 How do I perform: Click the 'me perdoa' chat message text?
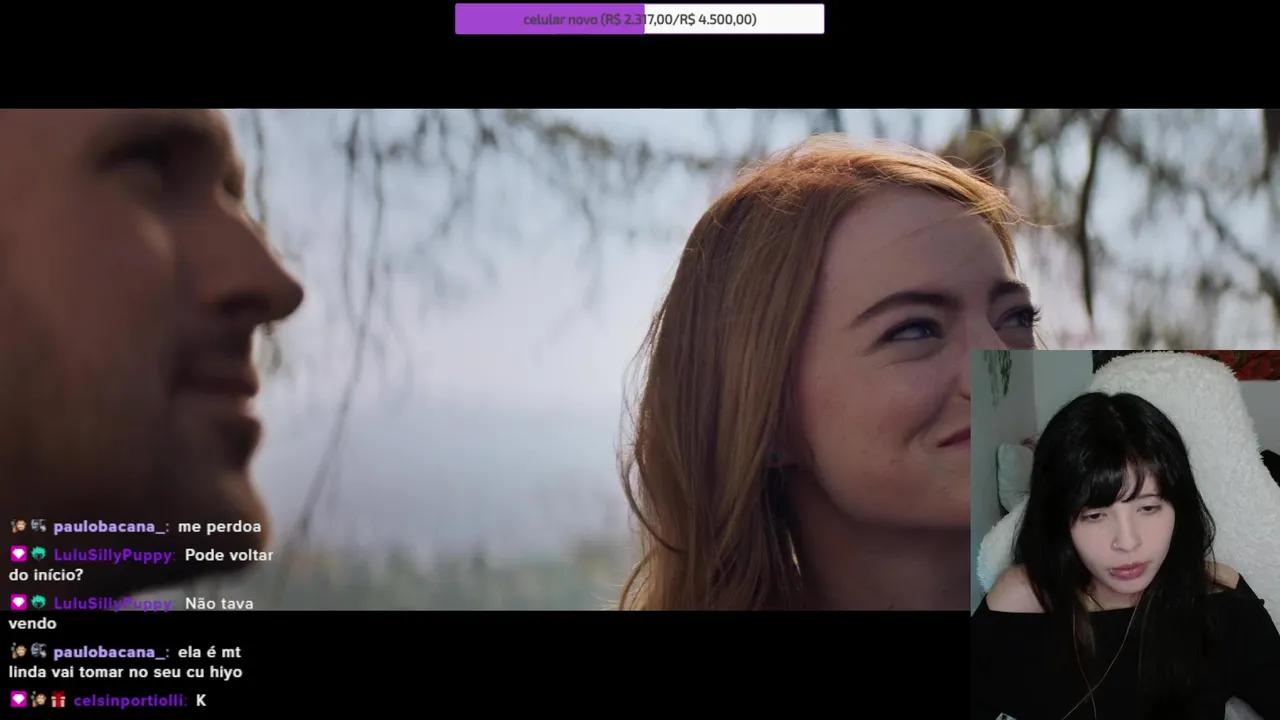point(219,527)
